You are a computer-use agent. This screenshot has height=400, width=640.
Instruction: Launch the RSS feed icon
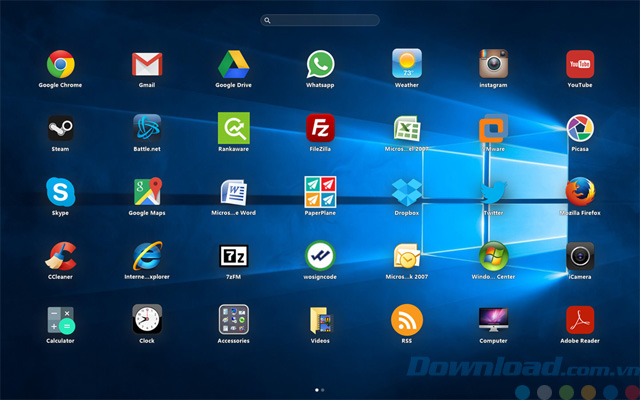(407, 320)
